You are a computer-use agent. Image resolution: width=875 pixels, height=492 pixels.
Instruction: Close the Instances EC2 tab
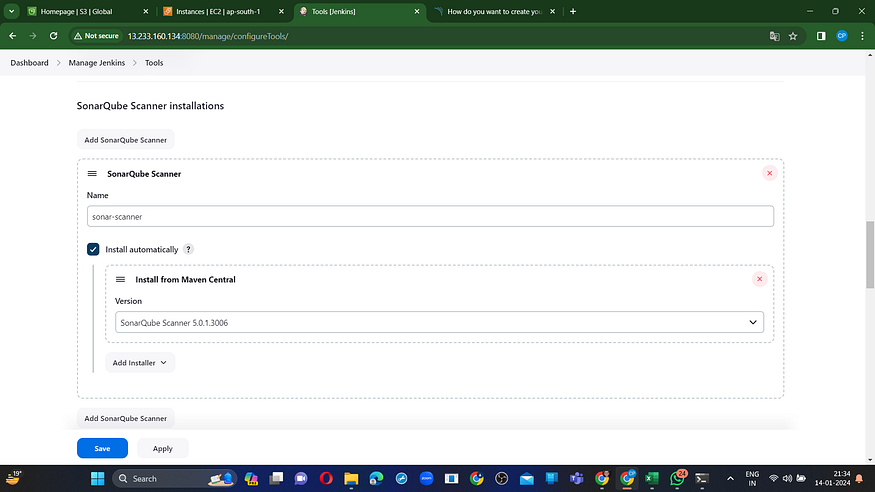pyautogui.click(x=281, y=11)
